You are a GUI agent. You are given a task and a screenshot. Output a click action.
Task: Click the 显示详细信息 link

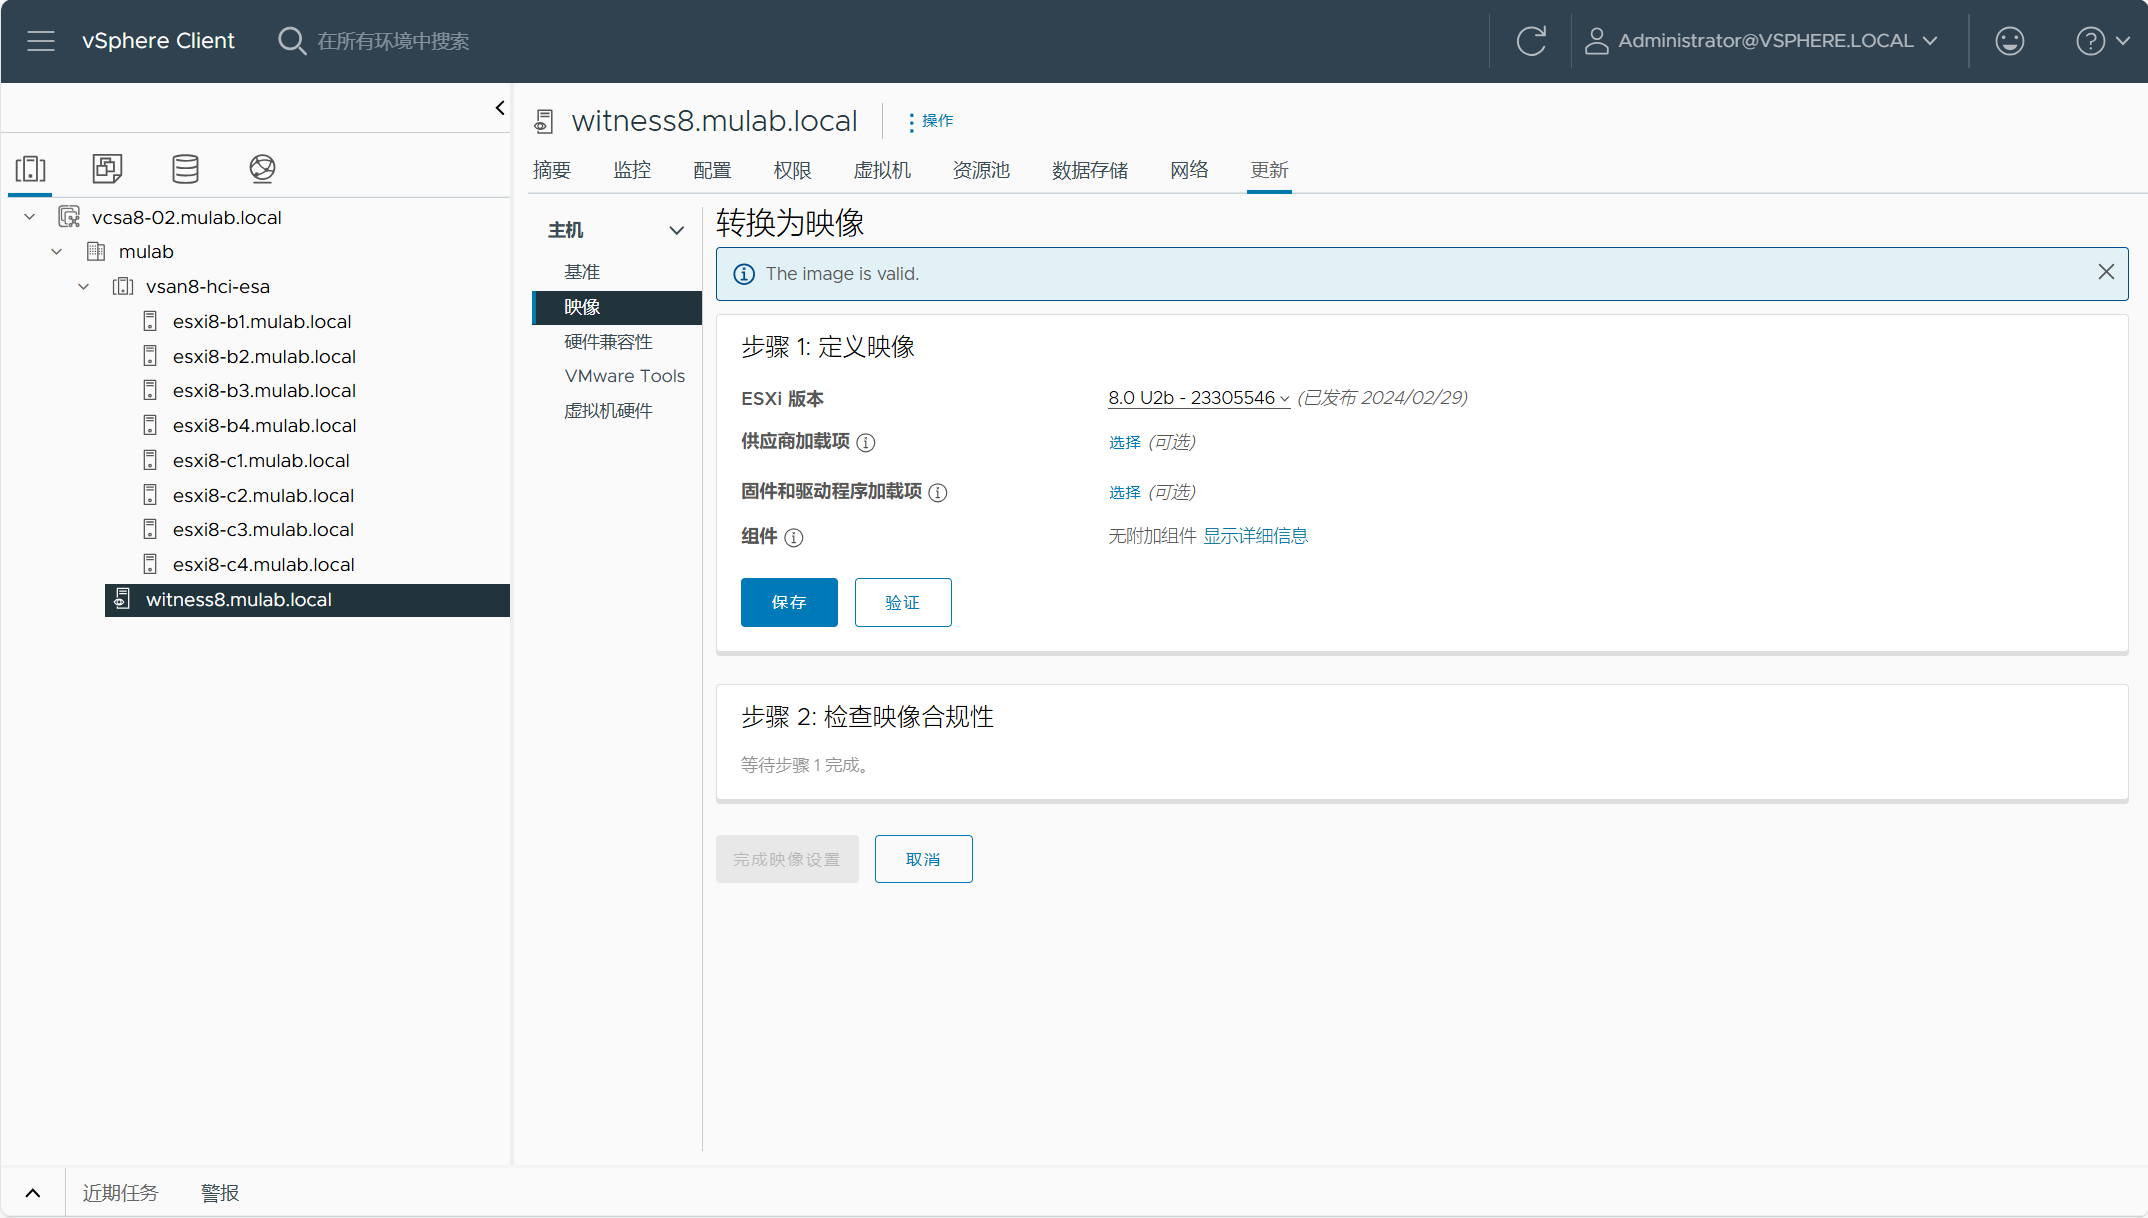coord(1255,536)
